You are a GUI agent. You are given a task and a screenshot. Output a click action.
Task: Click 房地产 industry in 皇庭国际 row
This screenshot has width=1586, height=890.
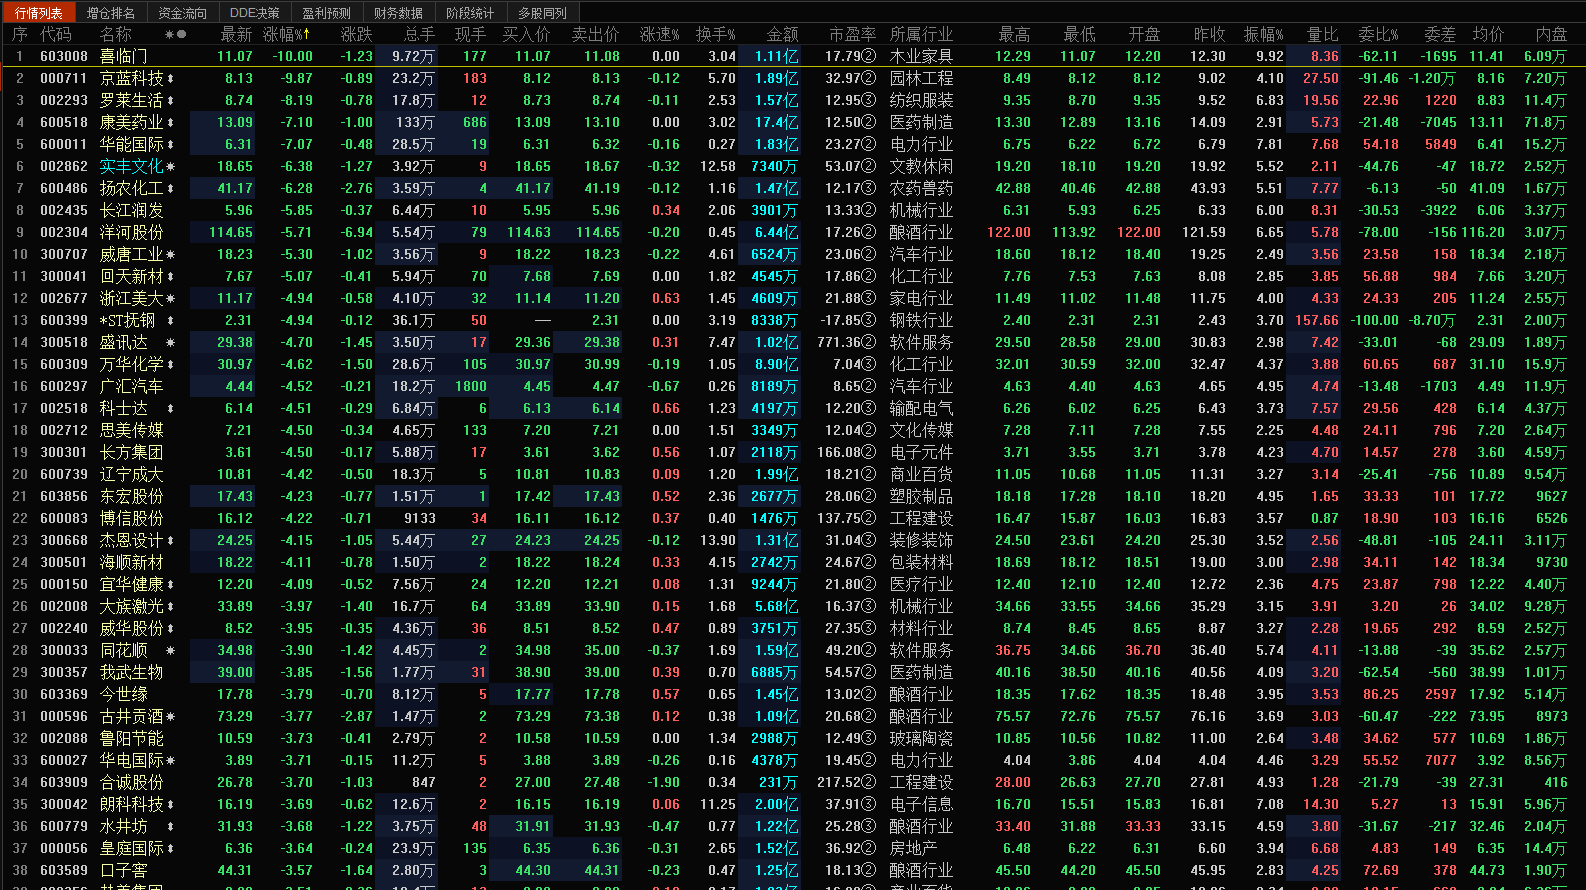(913, 848)
